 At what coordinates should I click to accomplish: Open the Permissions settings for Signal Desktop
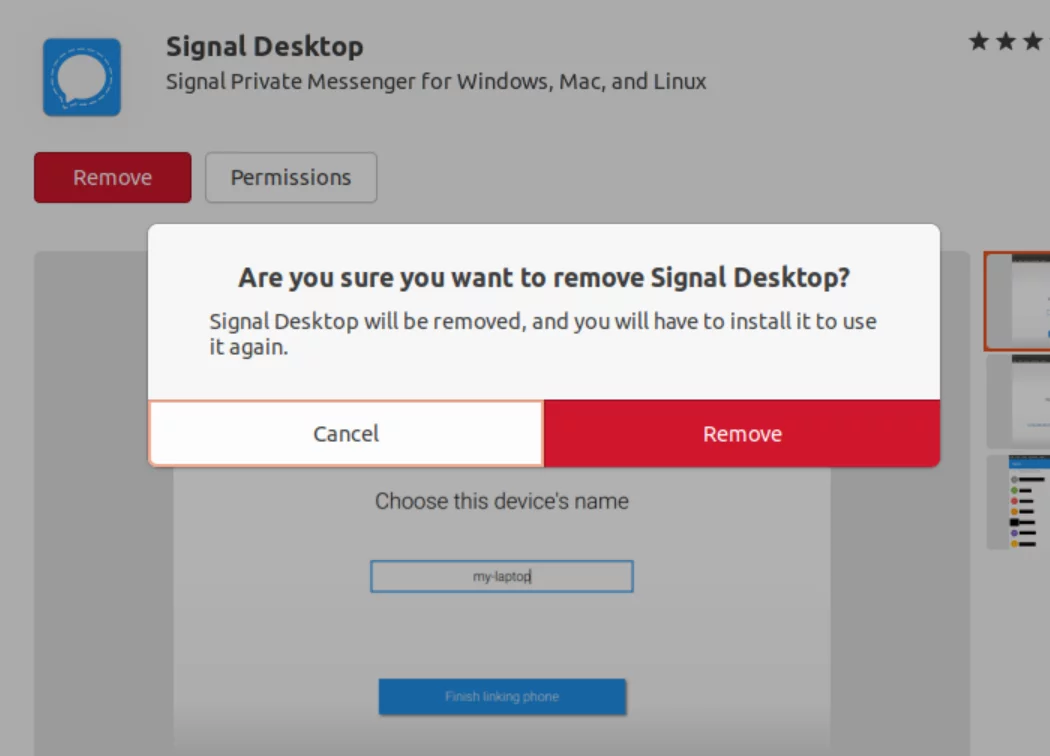point(291,177)
